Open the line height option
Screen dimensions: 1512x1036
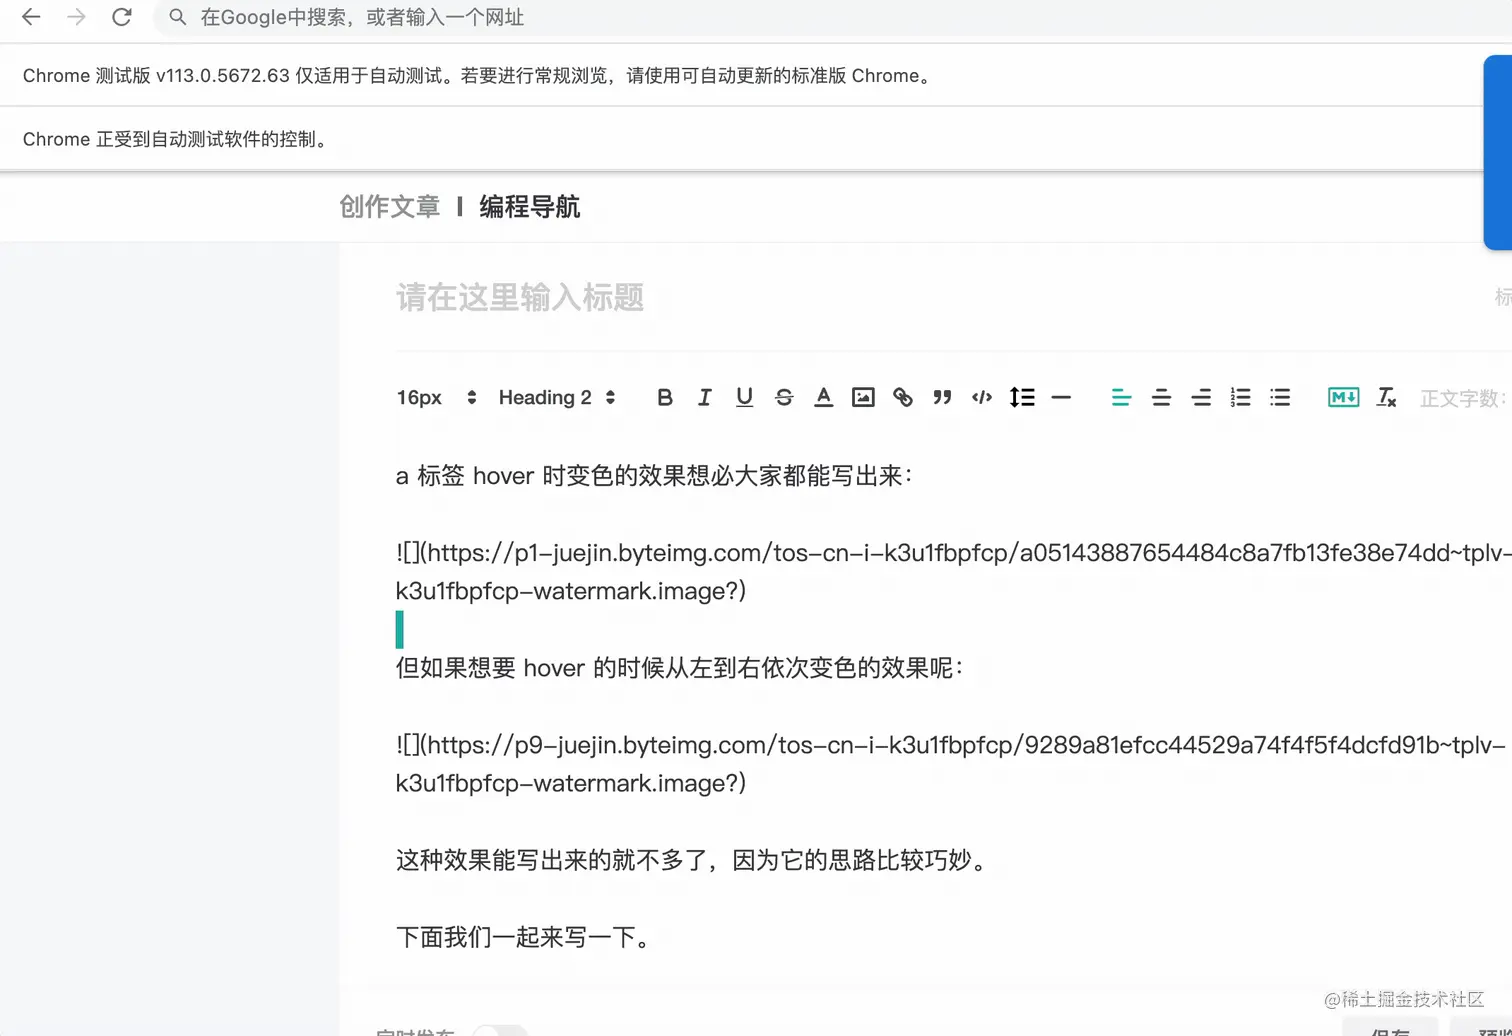tap(1022, 398)
